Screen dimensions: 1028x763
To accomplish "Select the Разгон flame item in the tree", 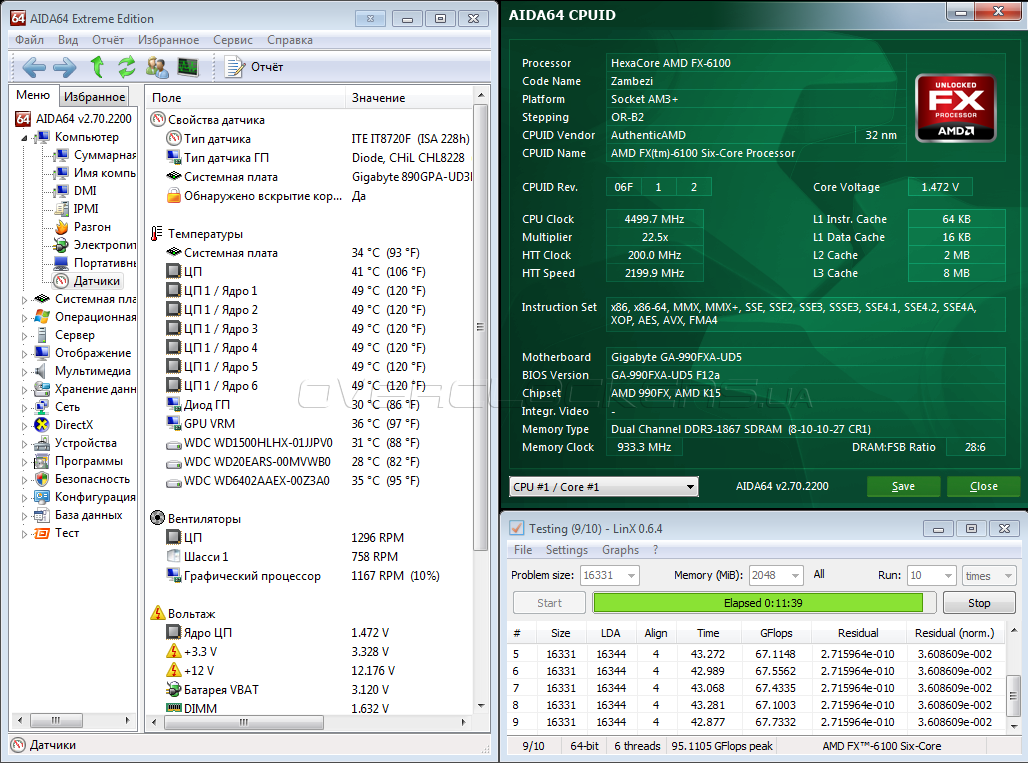I will pyautogui.click(x=91, y=227).
